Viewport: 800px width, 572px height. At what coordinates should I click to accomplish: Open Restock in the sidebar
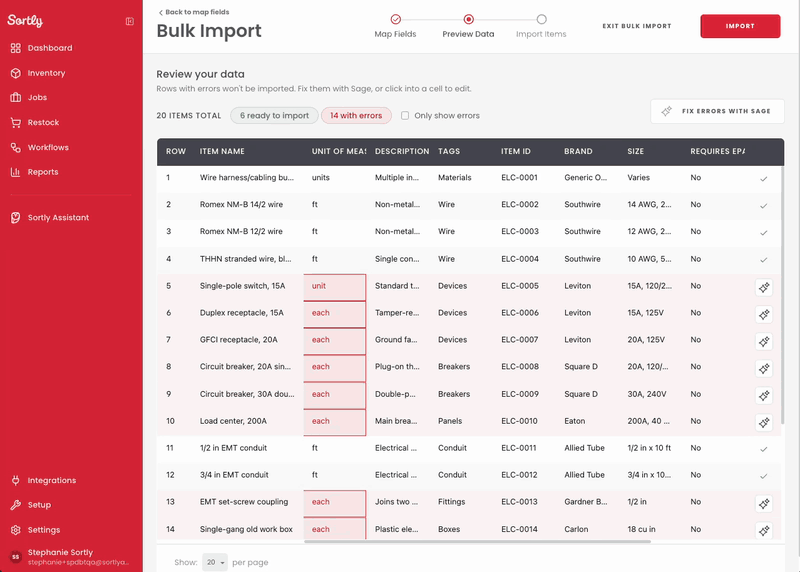click(x=43, y=122)
